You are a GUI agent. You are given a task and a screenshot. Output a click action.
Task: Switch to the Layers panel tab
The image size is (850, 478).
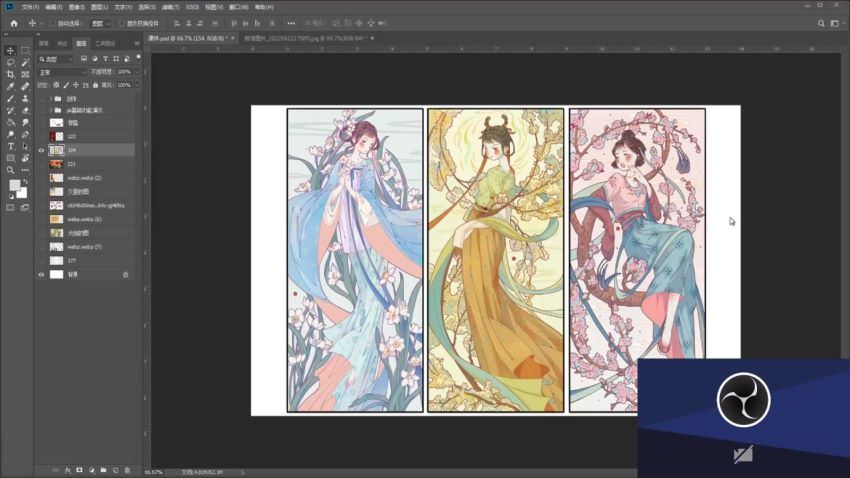[x=81, y=43]
